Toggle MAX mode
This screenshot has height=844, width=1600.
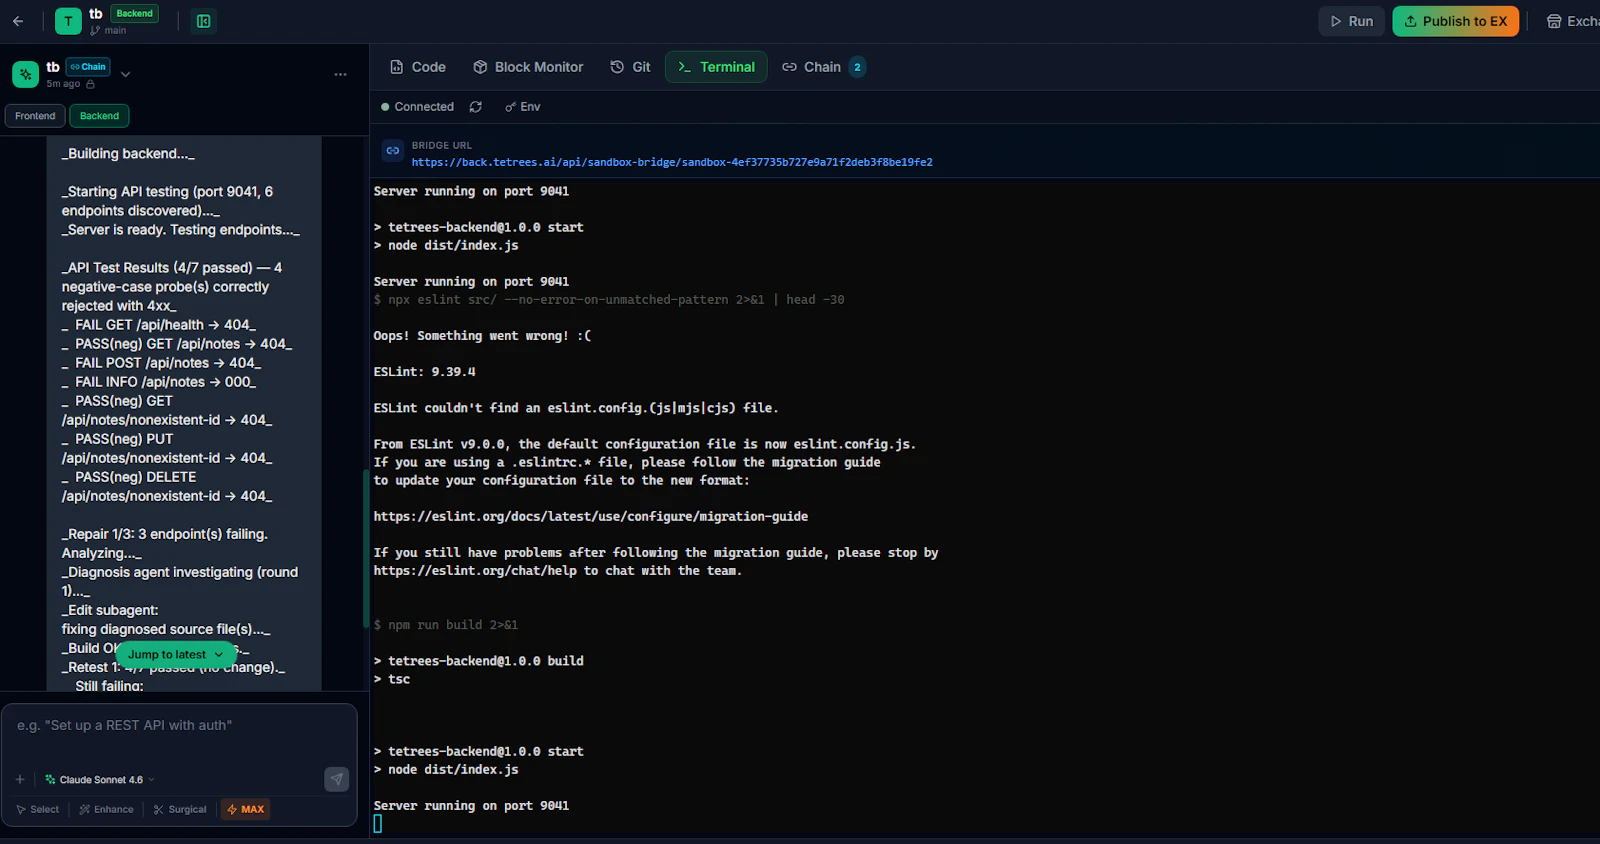(246, 809)
